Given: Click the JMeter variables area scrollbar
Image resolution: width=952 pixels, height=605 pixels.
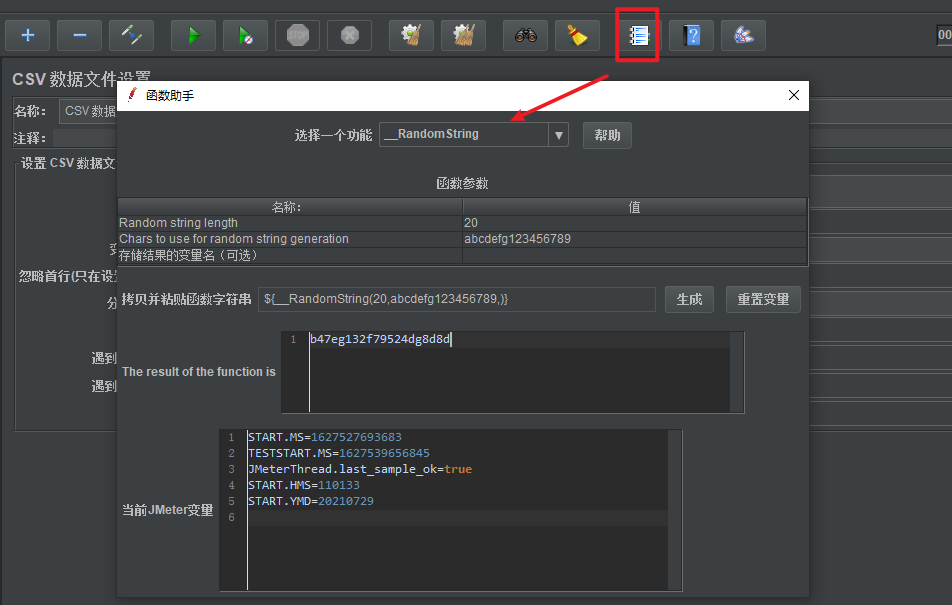Looking at the screenshot, I should pyautogui.click(x=675, y=510).
